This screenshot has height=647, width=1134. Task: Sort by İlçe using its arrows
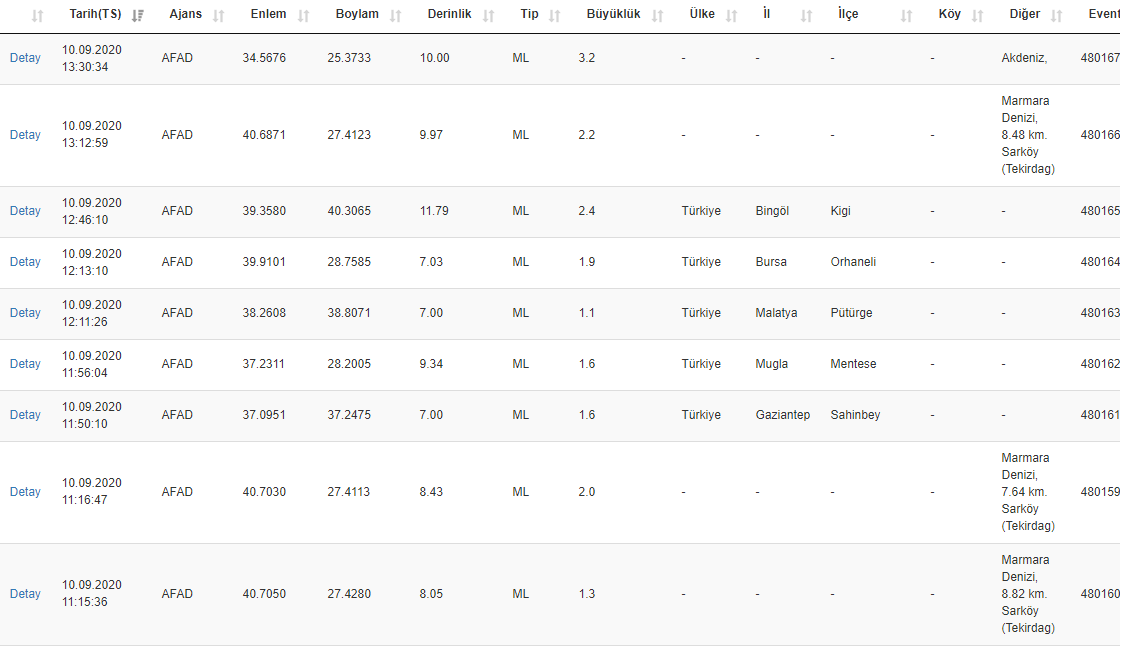[906, 16]
